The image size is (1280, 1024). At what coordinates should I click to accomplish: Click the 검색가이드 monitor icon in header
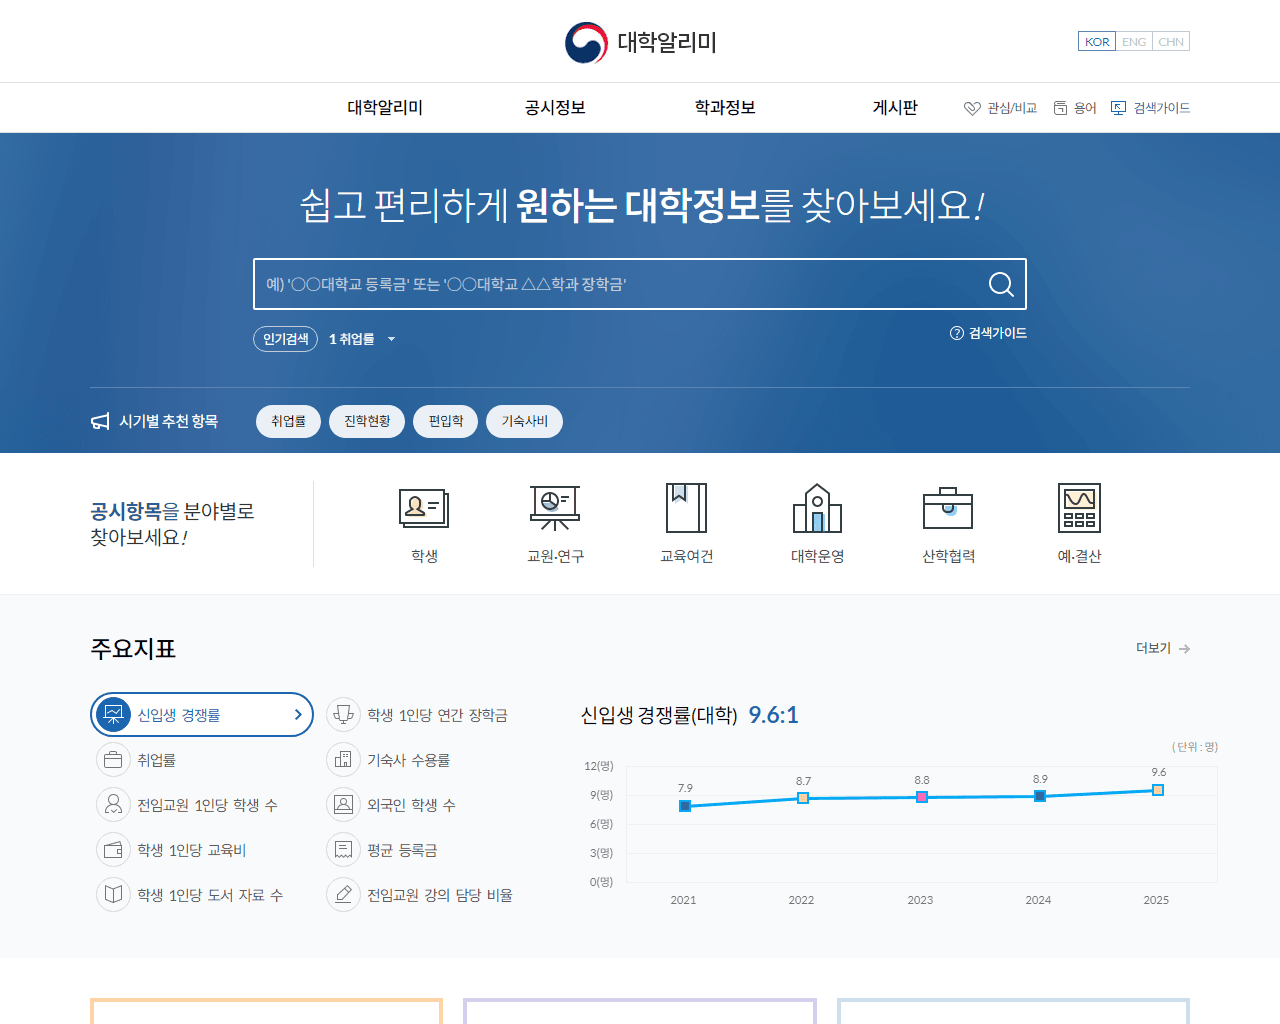click(x=1119, y=108)
